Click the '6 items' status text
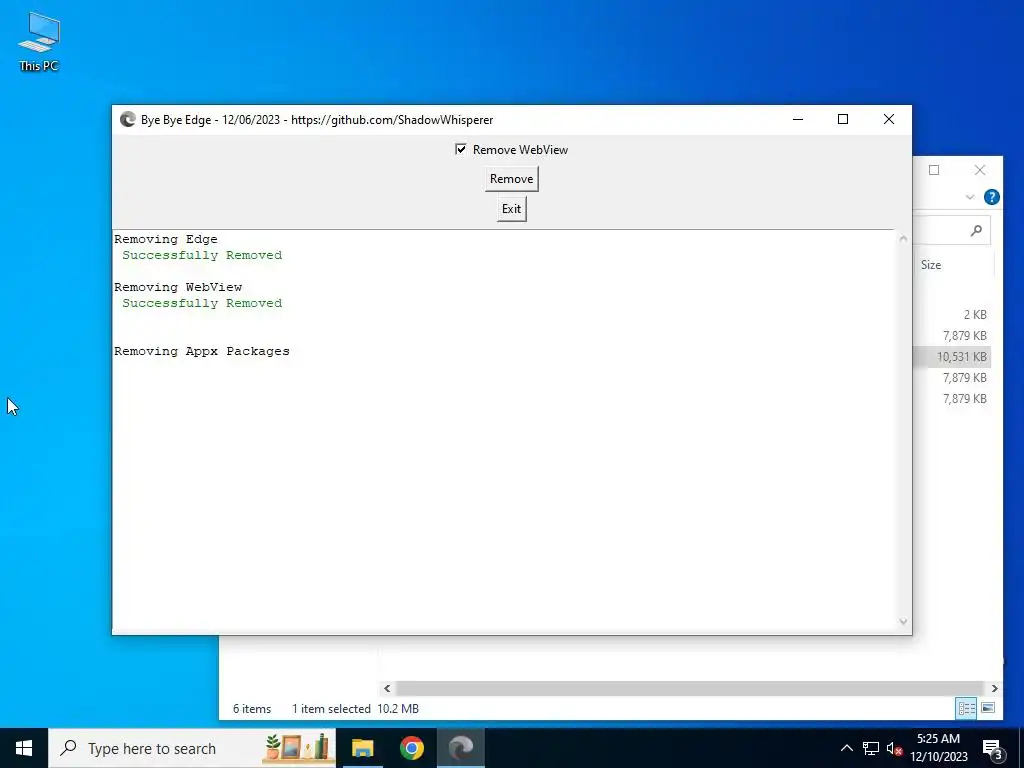The height and width of the screenshot is (768, 1024). [252, 709]
